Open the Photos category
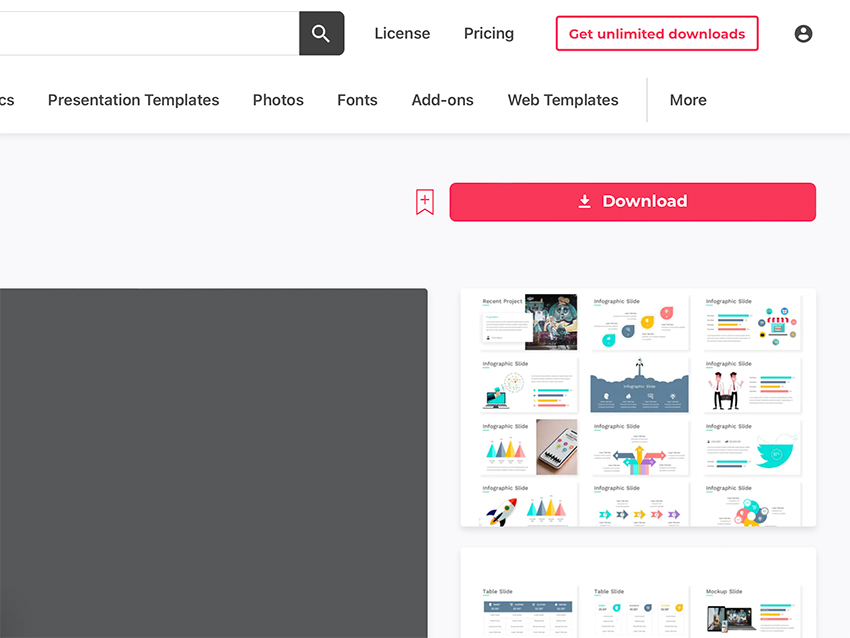The height and width of the screenshot is (638, 850). (277, 100)
